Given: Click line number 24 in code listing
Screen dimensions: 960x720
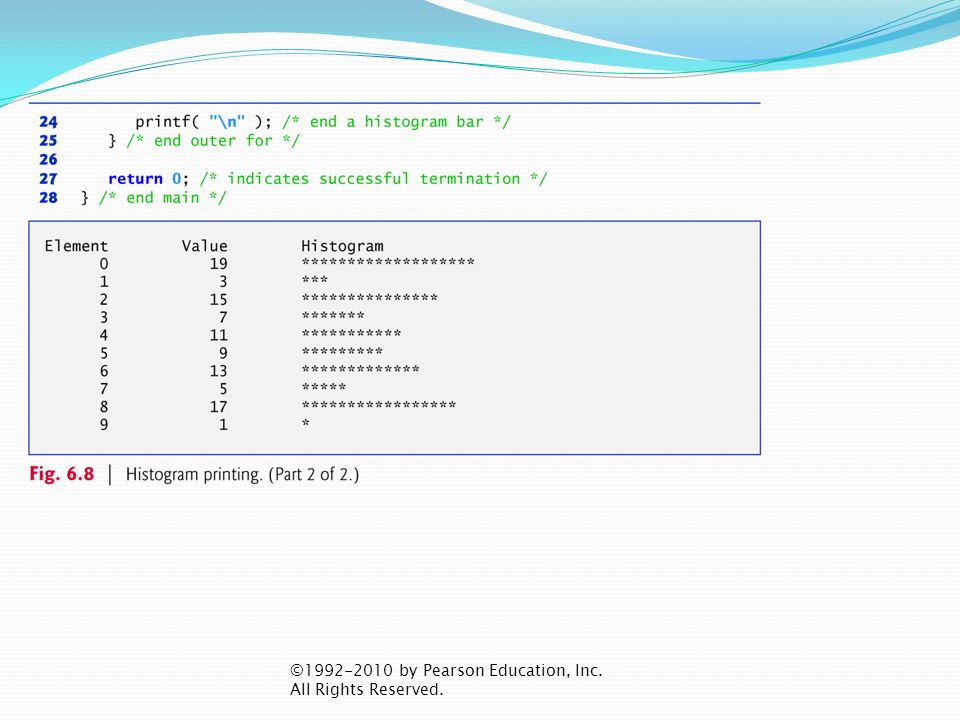Looking at the screenshot, I should click(48, 122).
